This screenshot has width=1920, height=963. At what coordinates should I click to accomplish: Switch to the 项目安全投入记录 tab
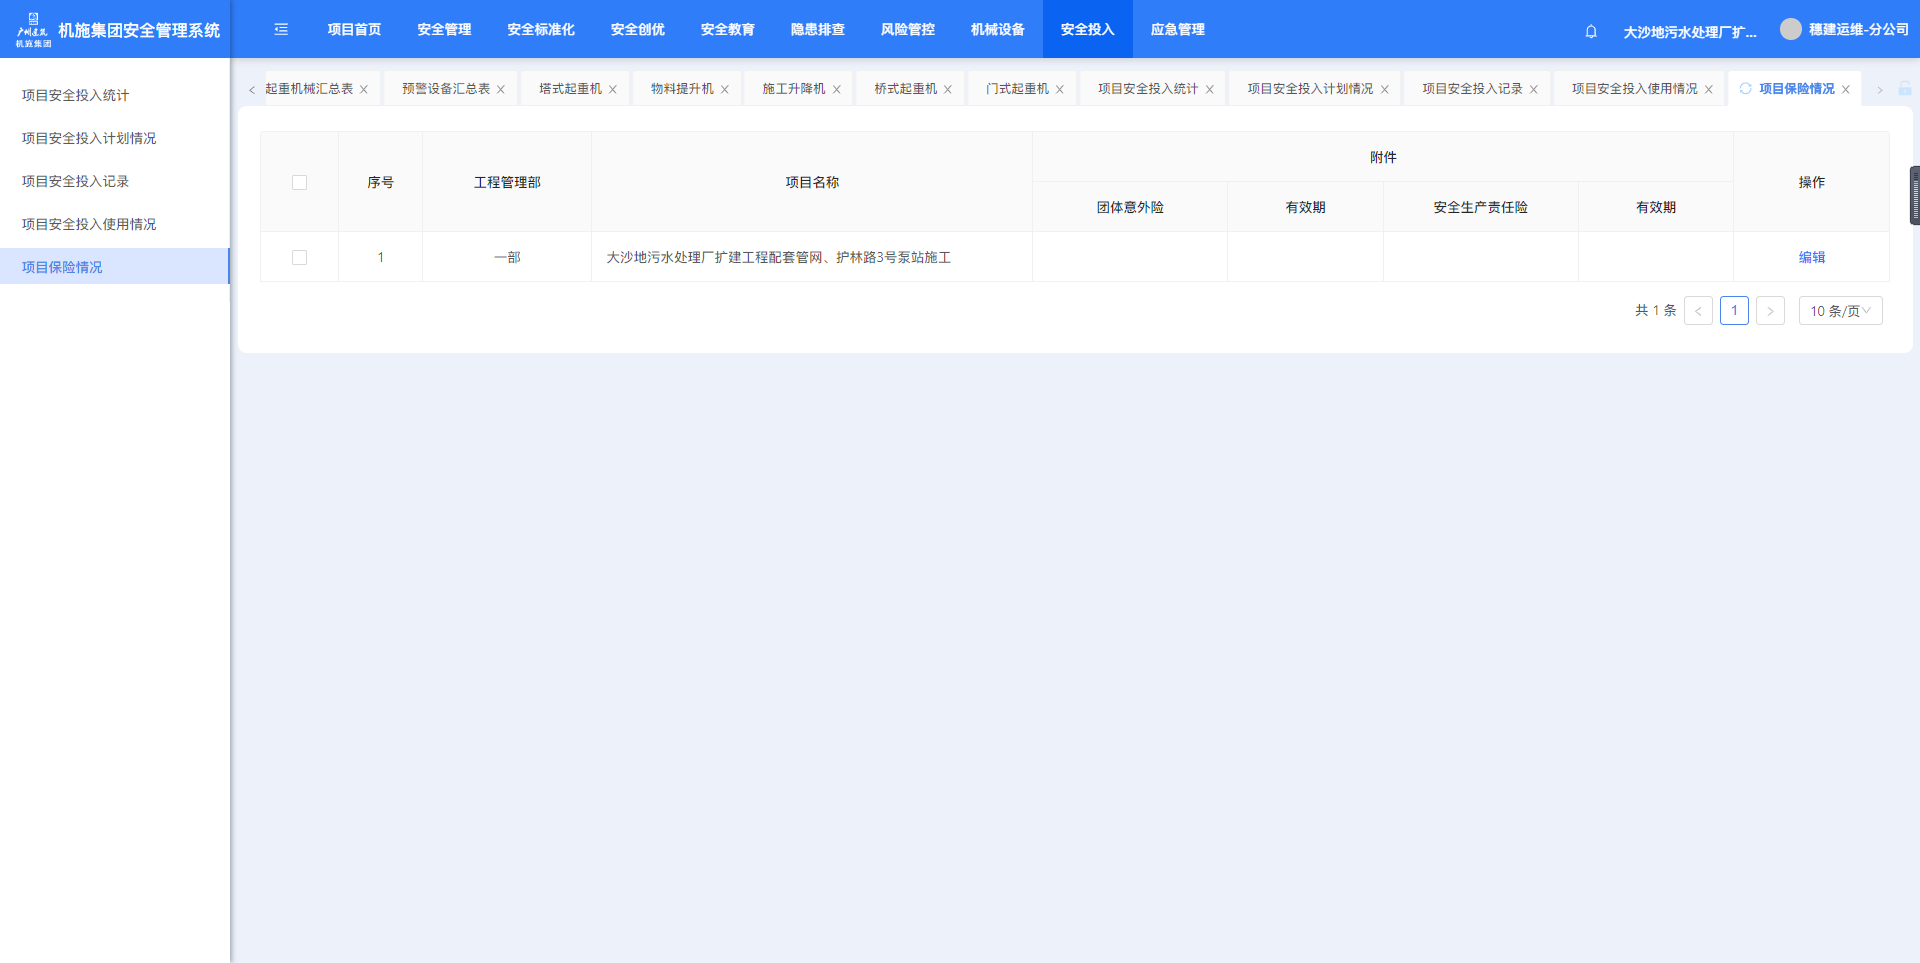click(1471, 89)
